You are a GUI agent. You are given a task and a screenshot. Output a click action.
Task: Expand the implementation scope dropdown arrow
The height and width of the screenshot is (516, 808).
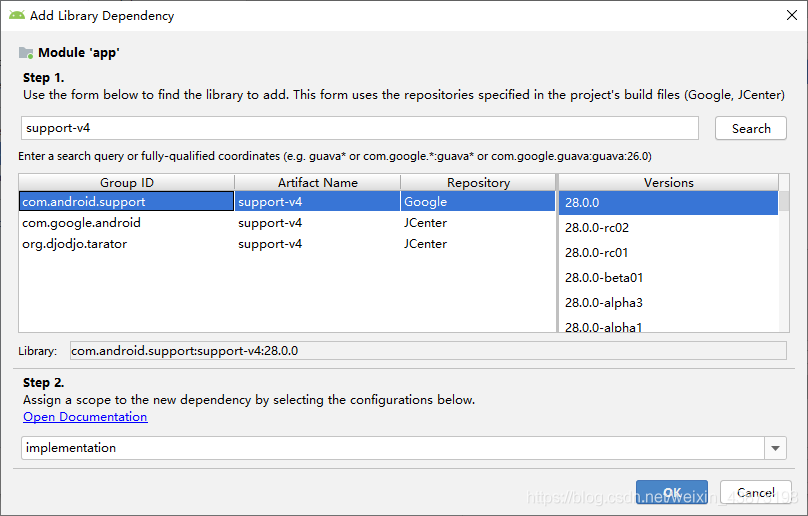(x=776, y=448)
